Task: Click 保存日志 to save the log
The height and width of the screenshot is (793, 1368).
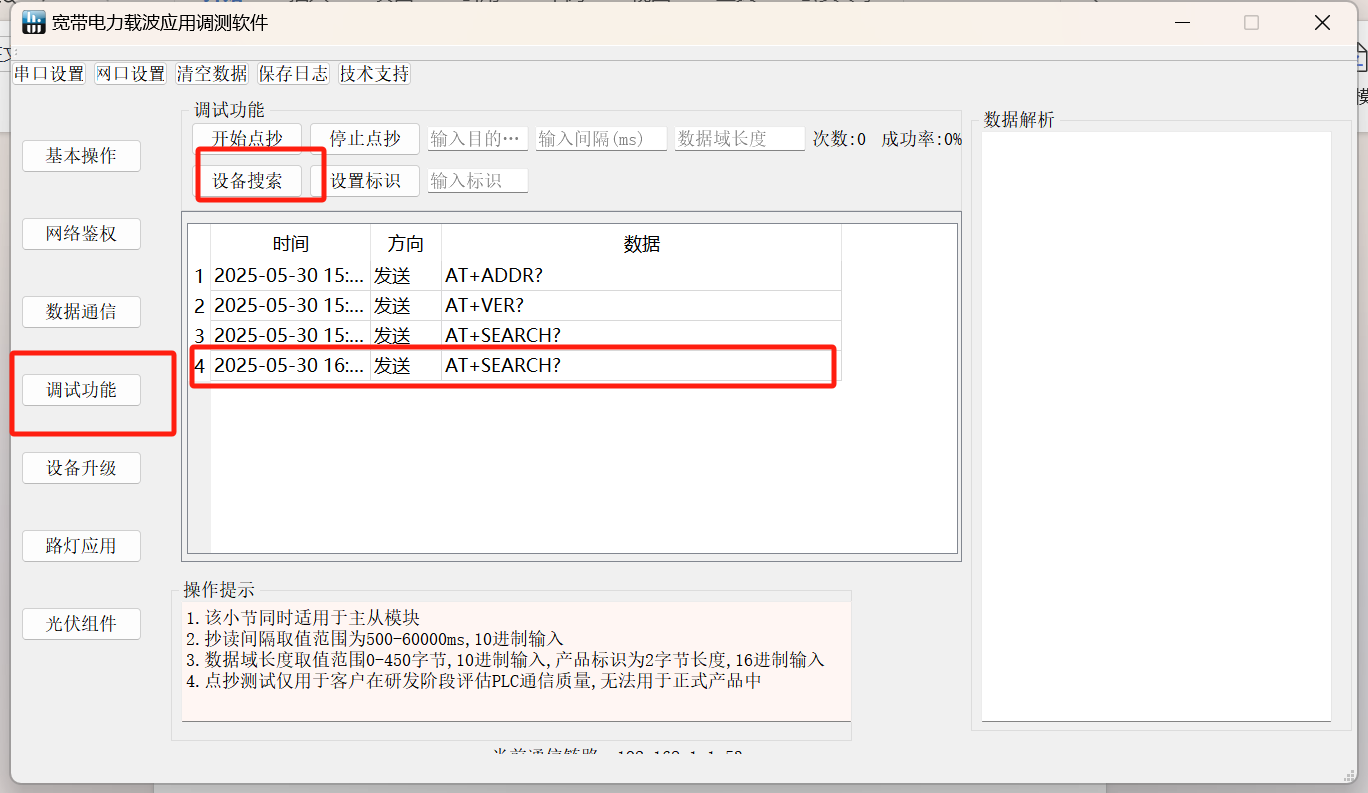Action: (293, 73)
